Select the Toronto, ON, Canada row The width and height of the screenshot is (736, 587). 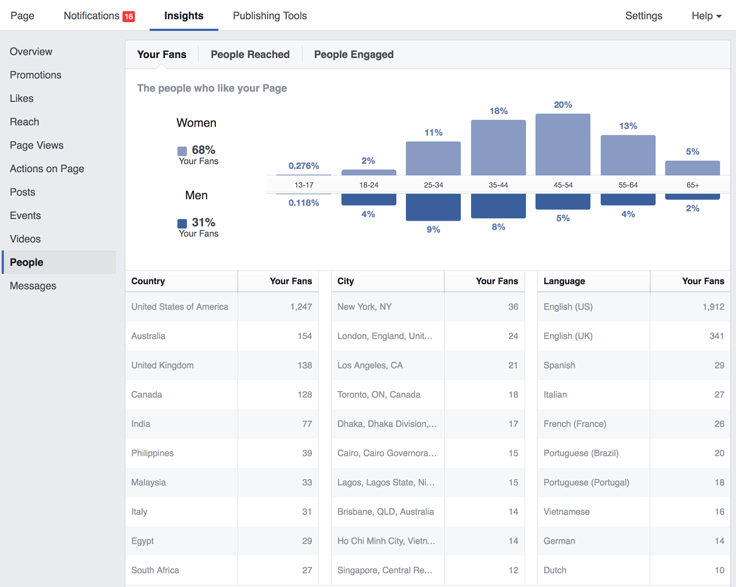pyautogui.click(x=428, y=395)
